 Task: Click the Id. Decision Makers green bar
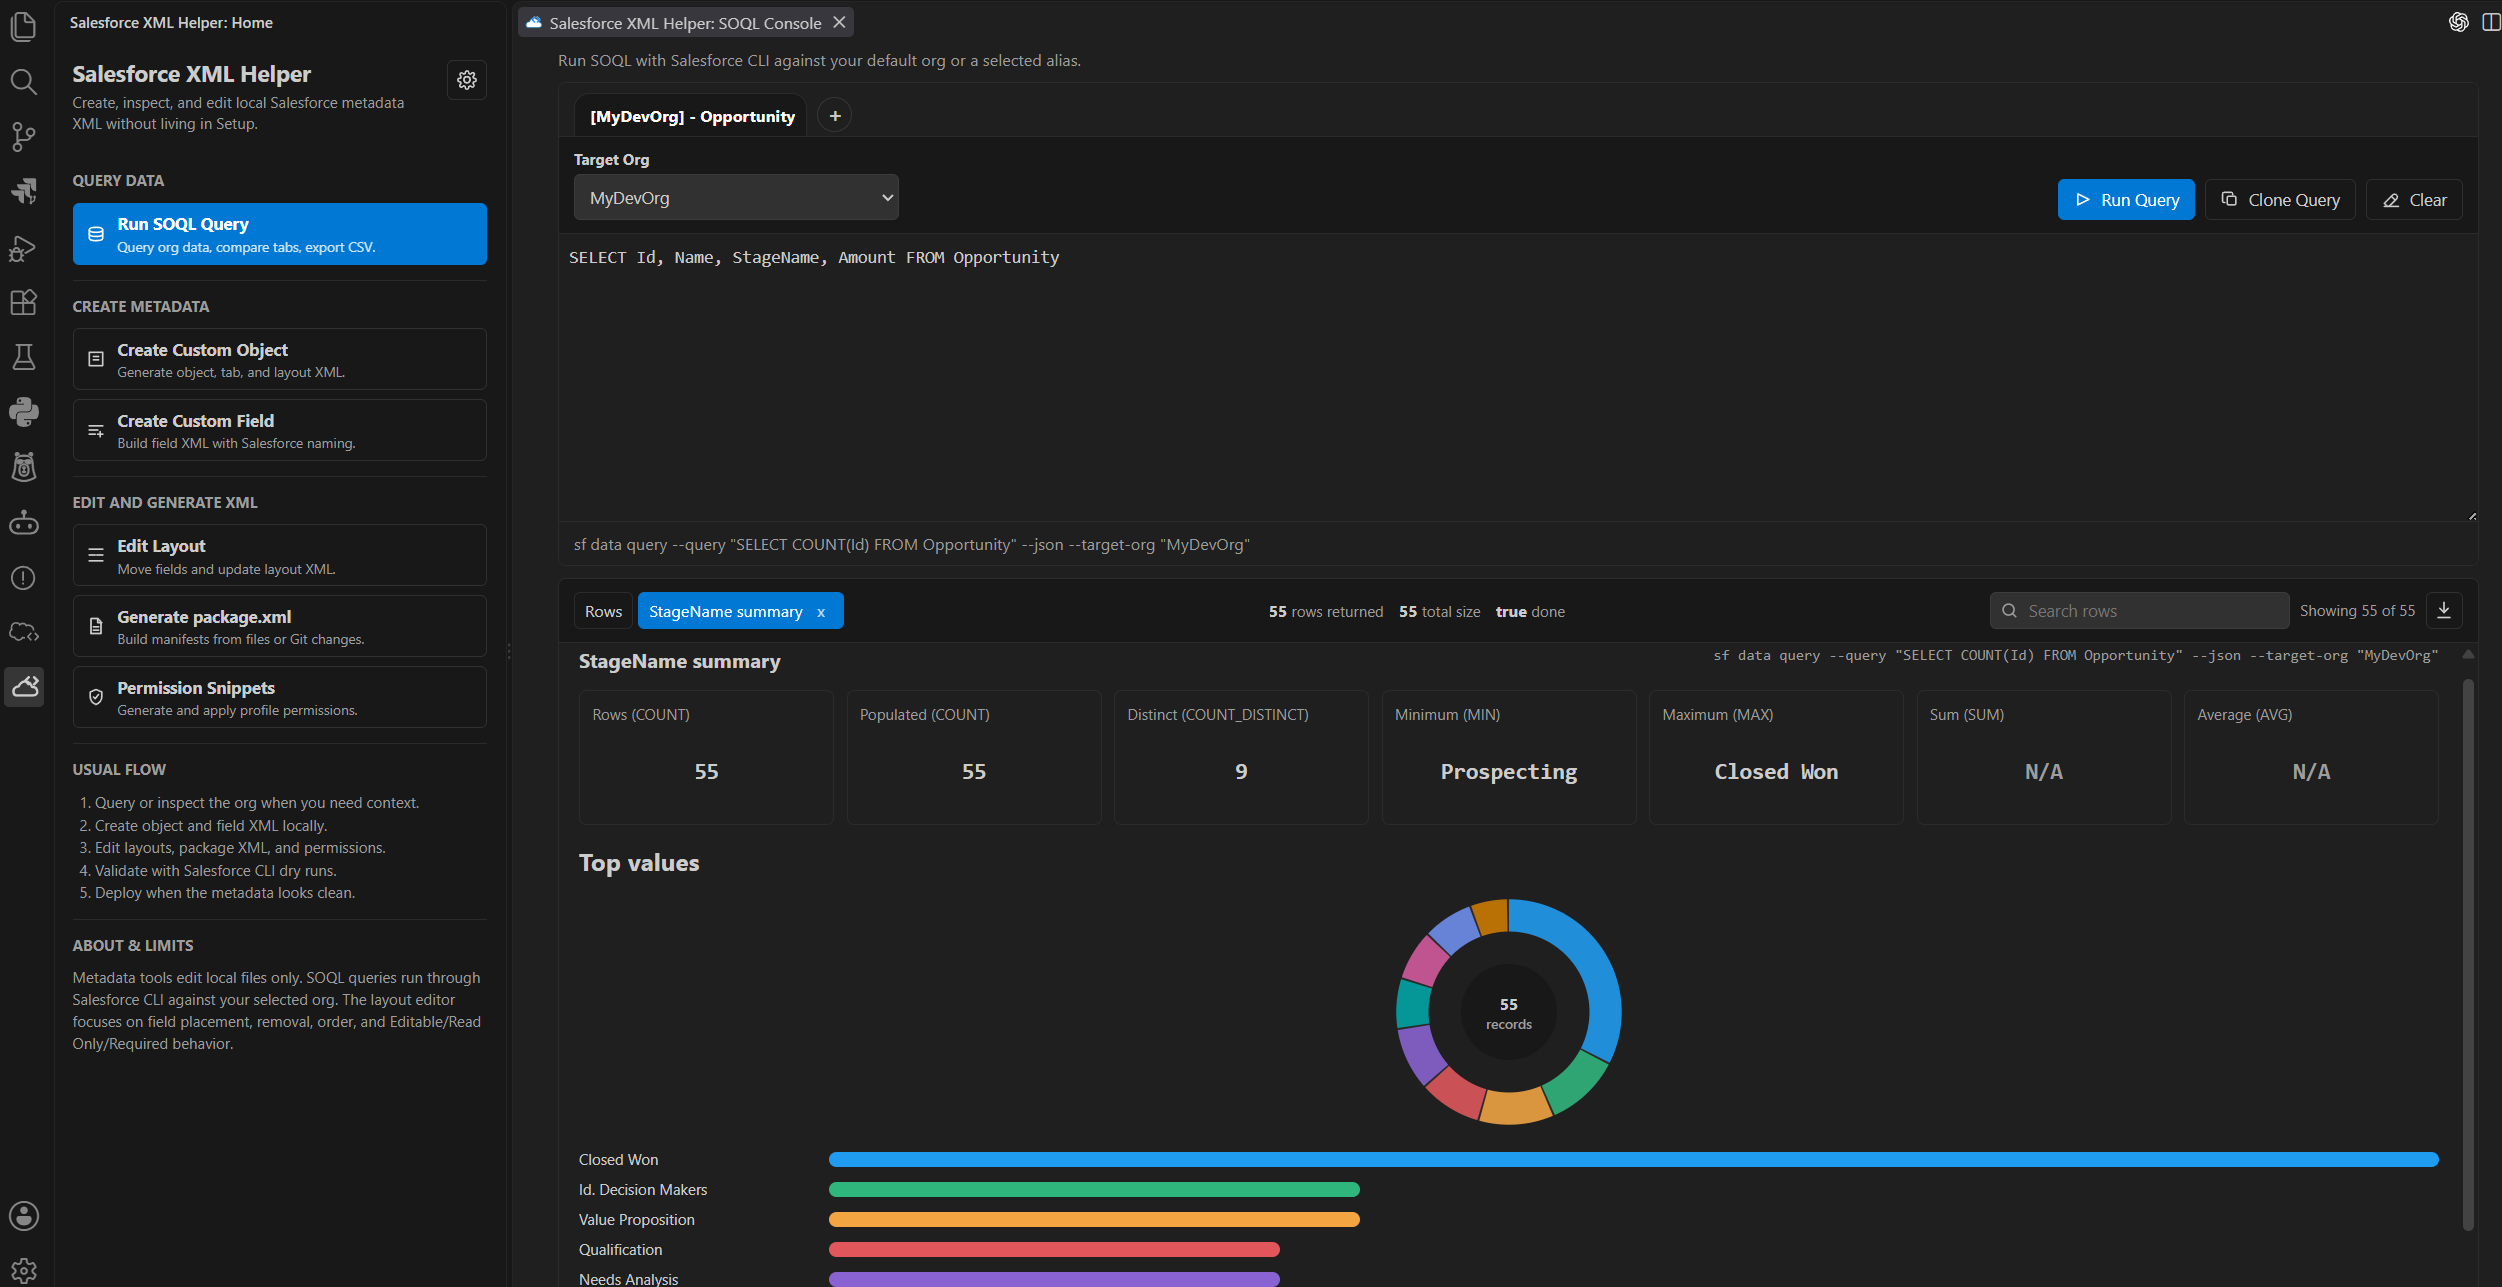coord(1094,1190)
